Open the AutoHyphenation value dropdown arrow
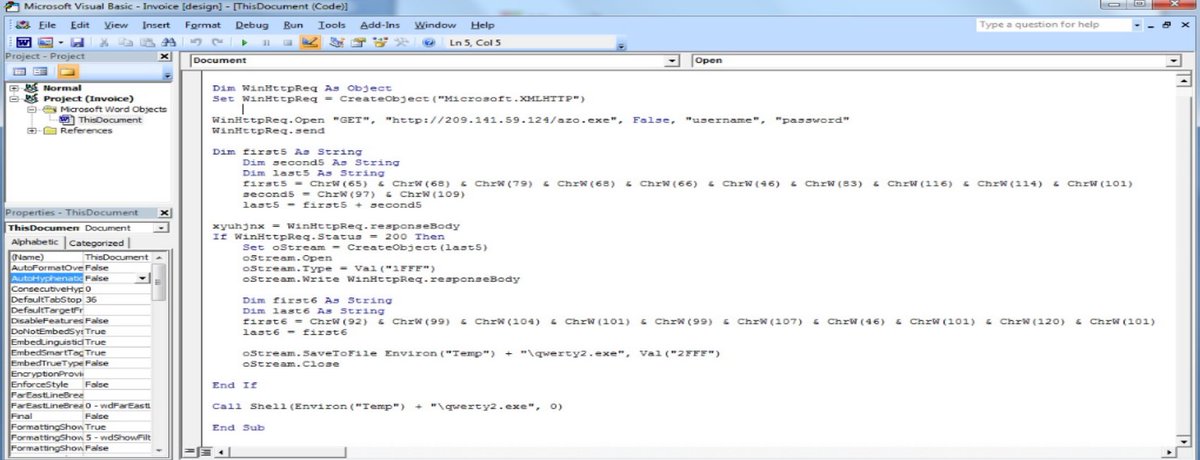The height and width of the screenshot is (460, 1200). click(x=144, y=278)
